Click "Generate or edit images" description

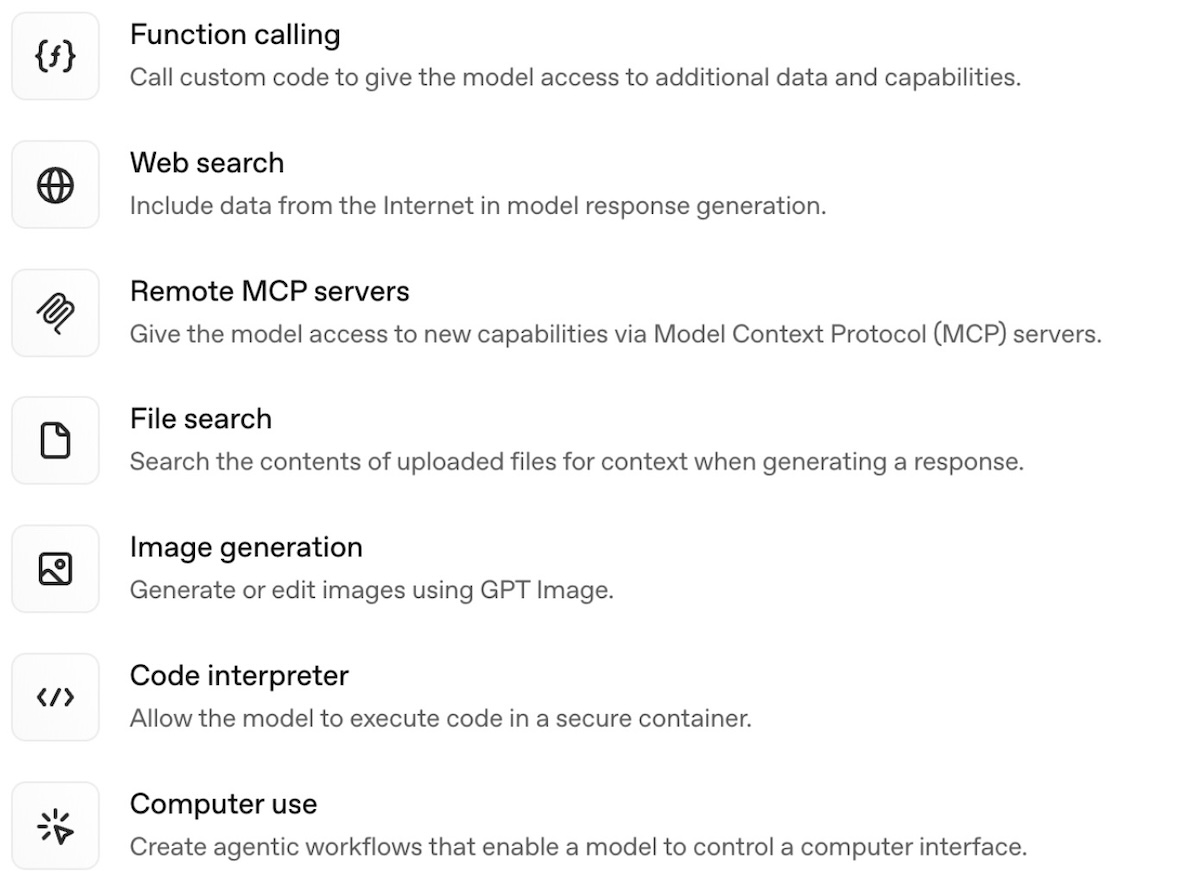pyautogui.click(x=371, y=590)
